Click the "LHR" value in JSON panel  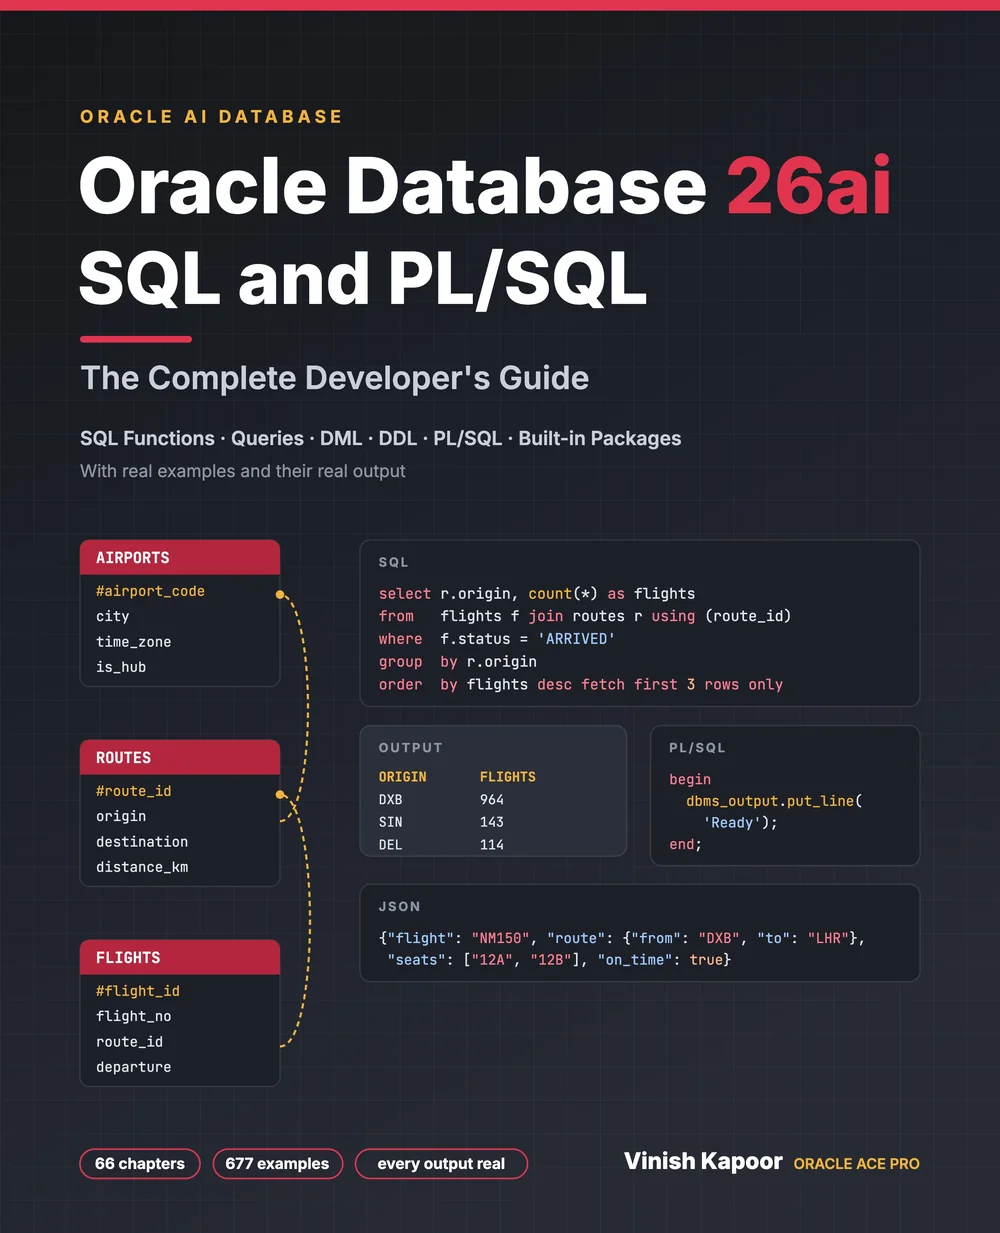coord(828,938)
